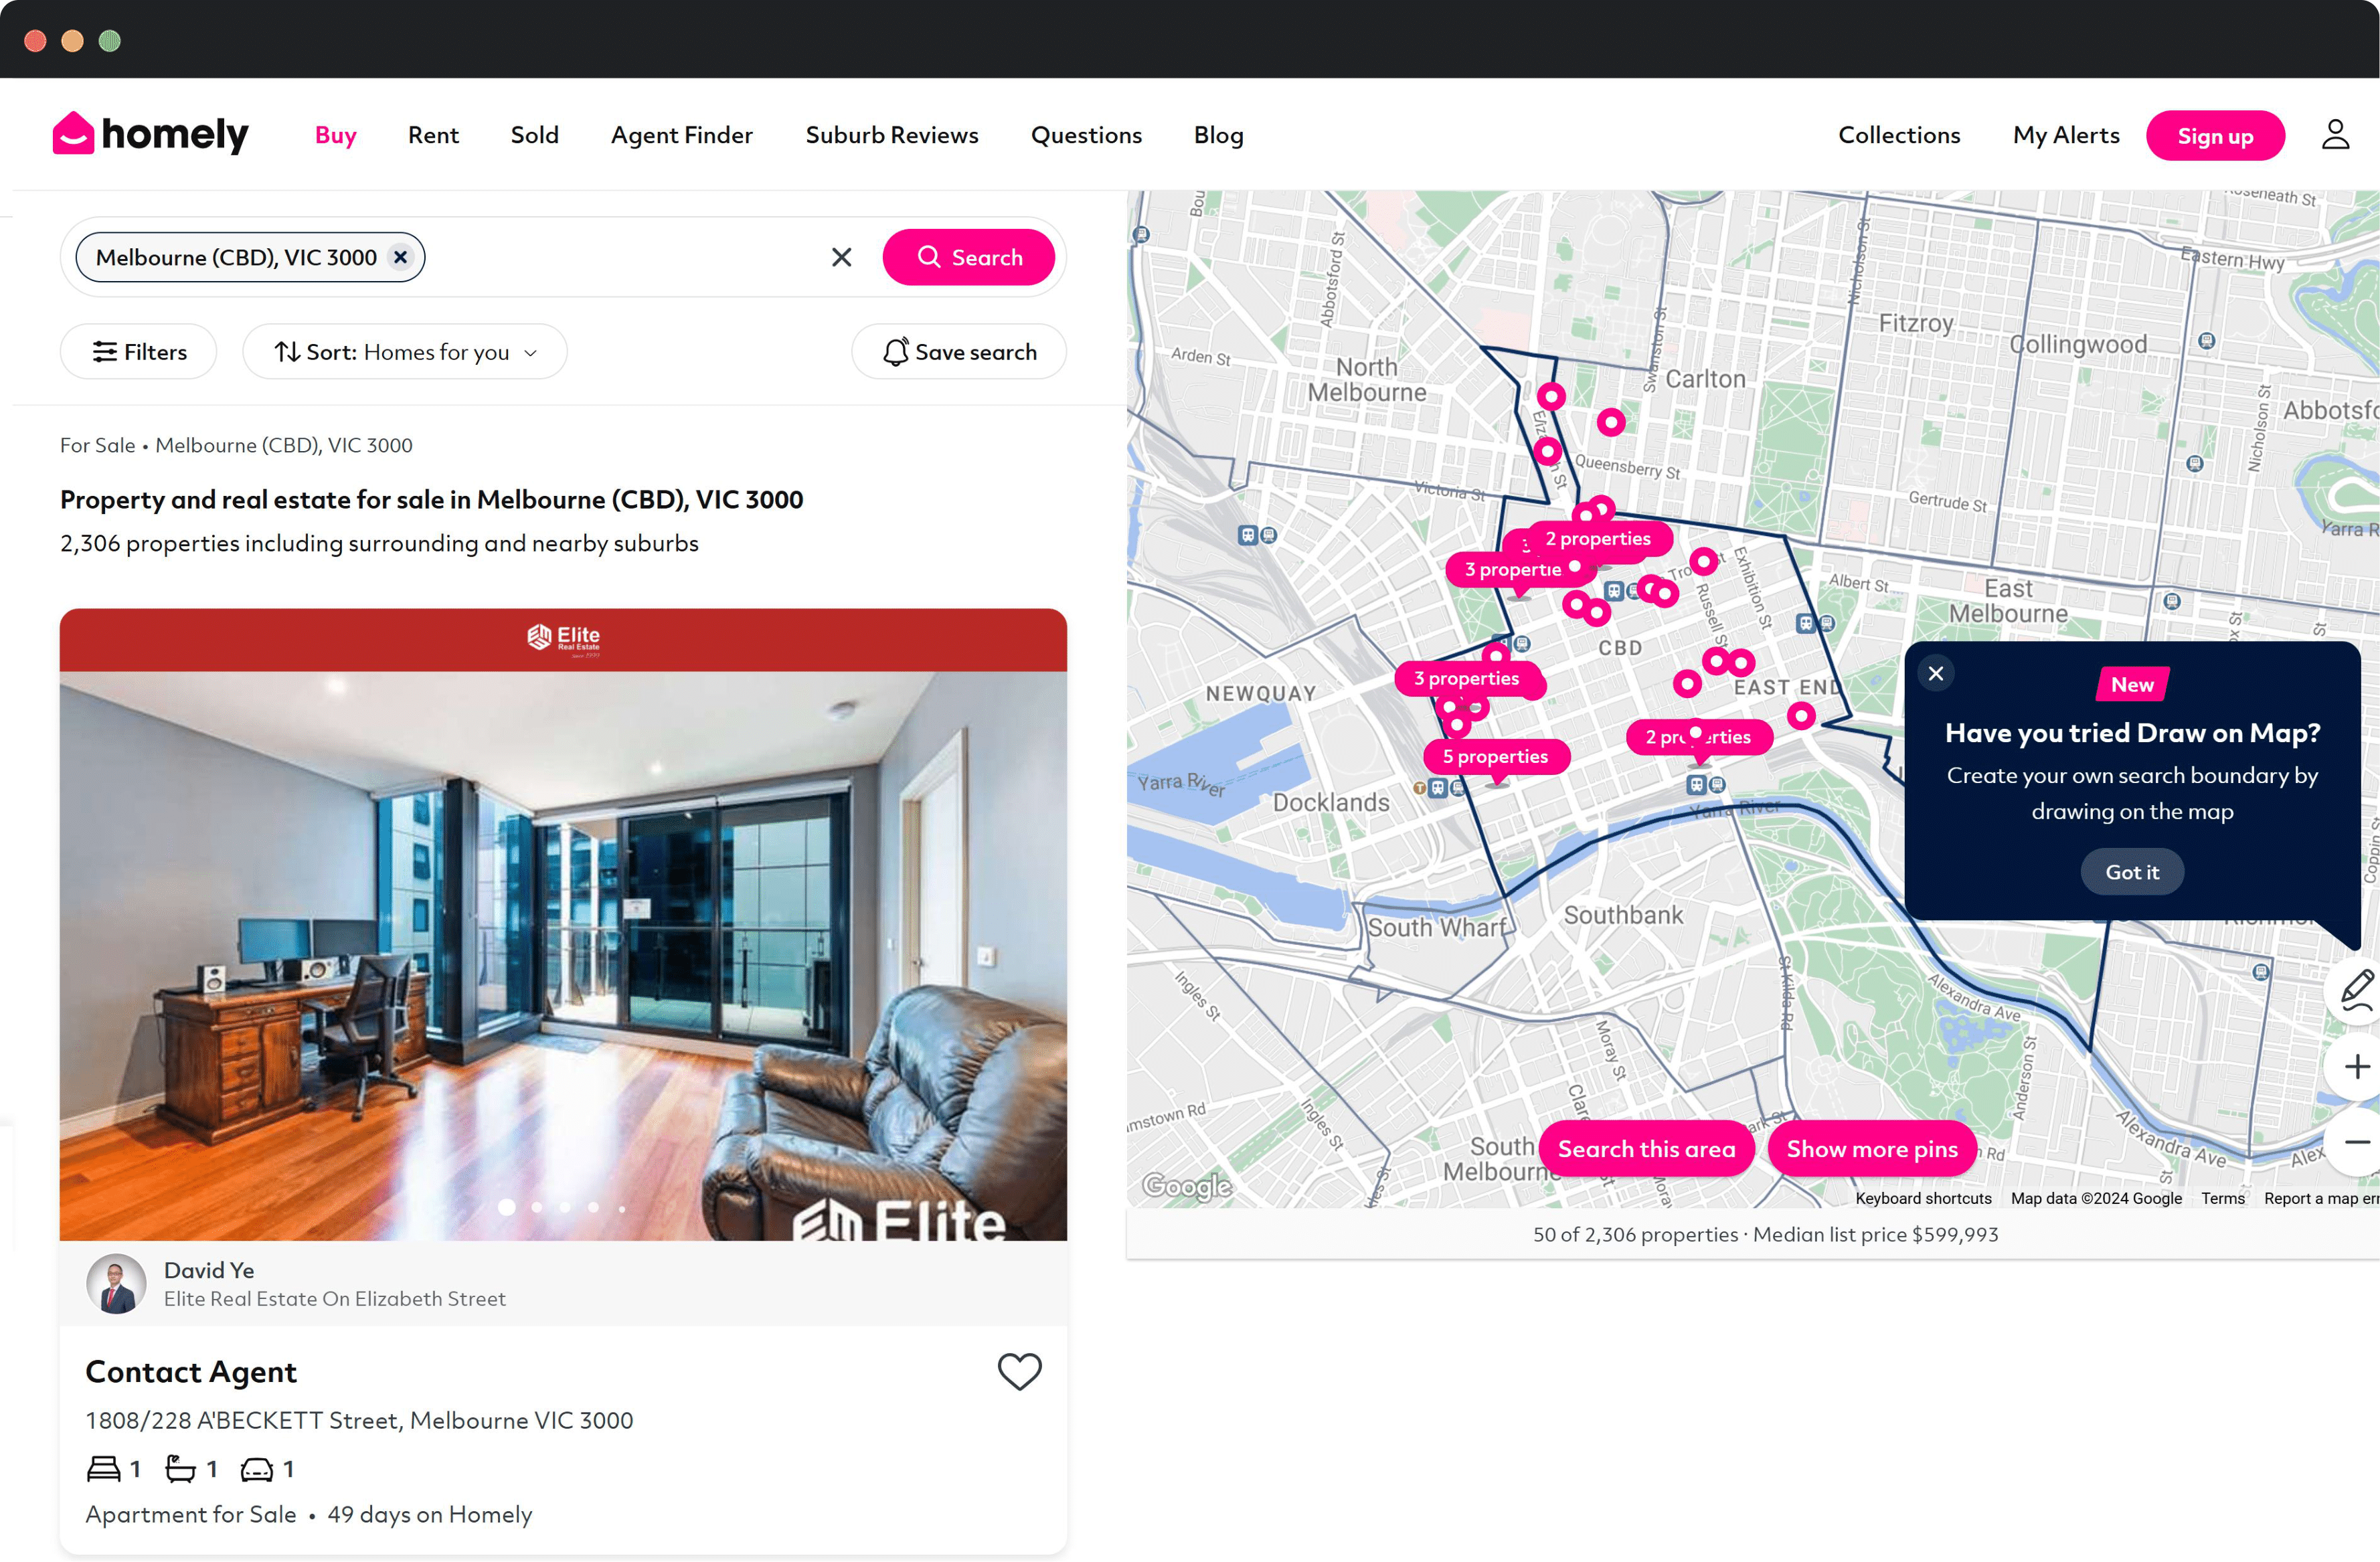
Task: Clear the search field with X
Action: tap(841, 257)
